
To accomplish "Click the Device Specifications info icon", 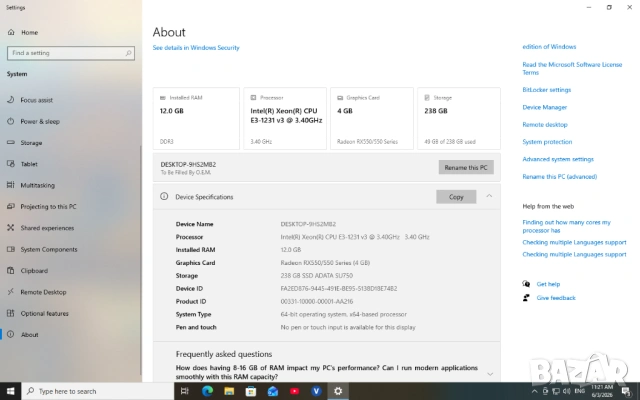I will coord(164,196).
